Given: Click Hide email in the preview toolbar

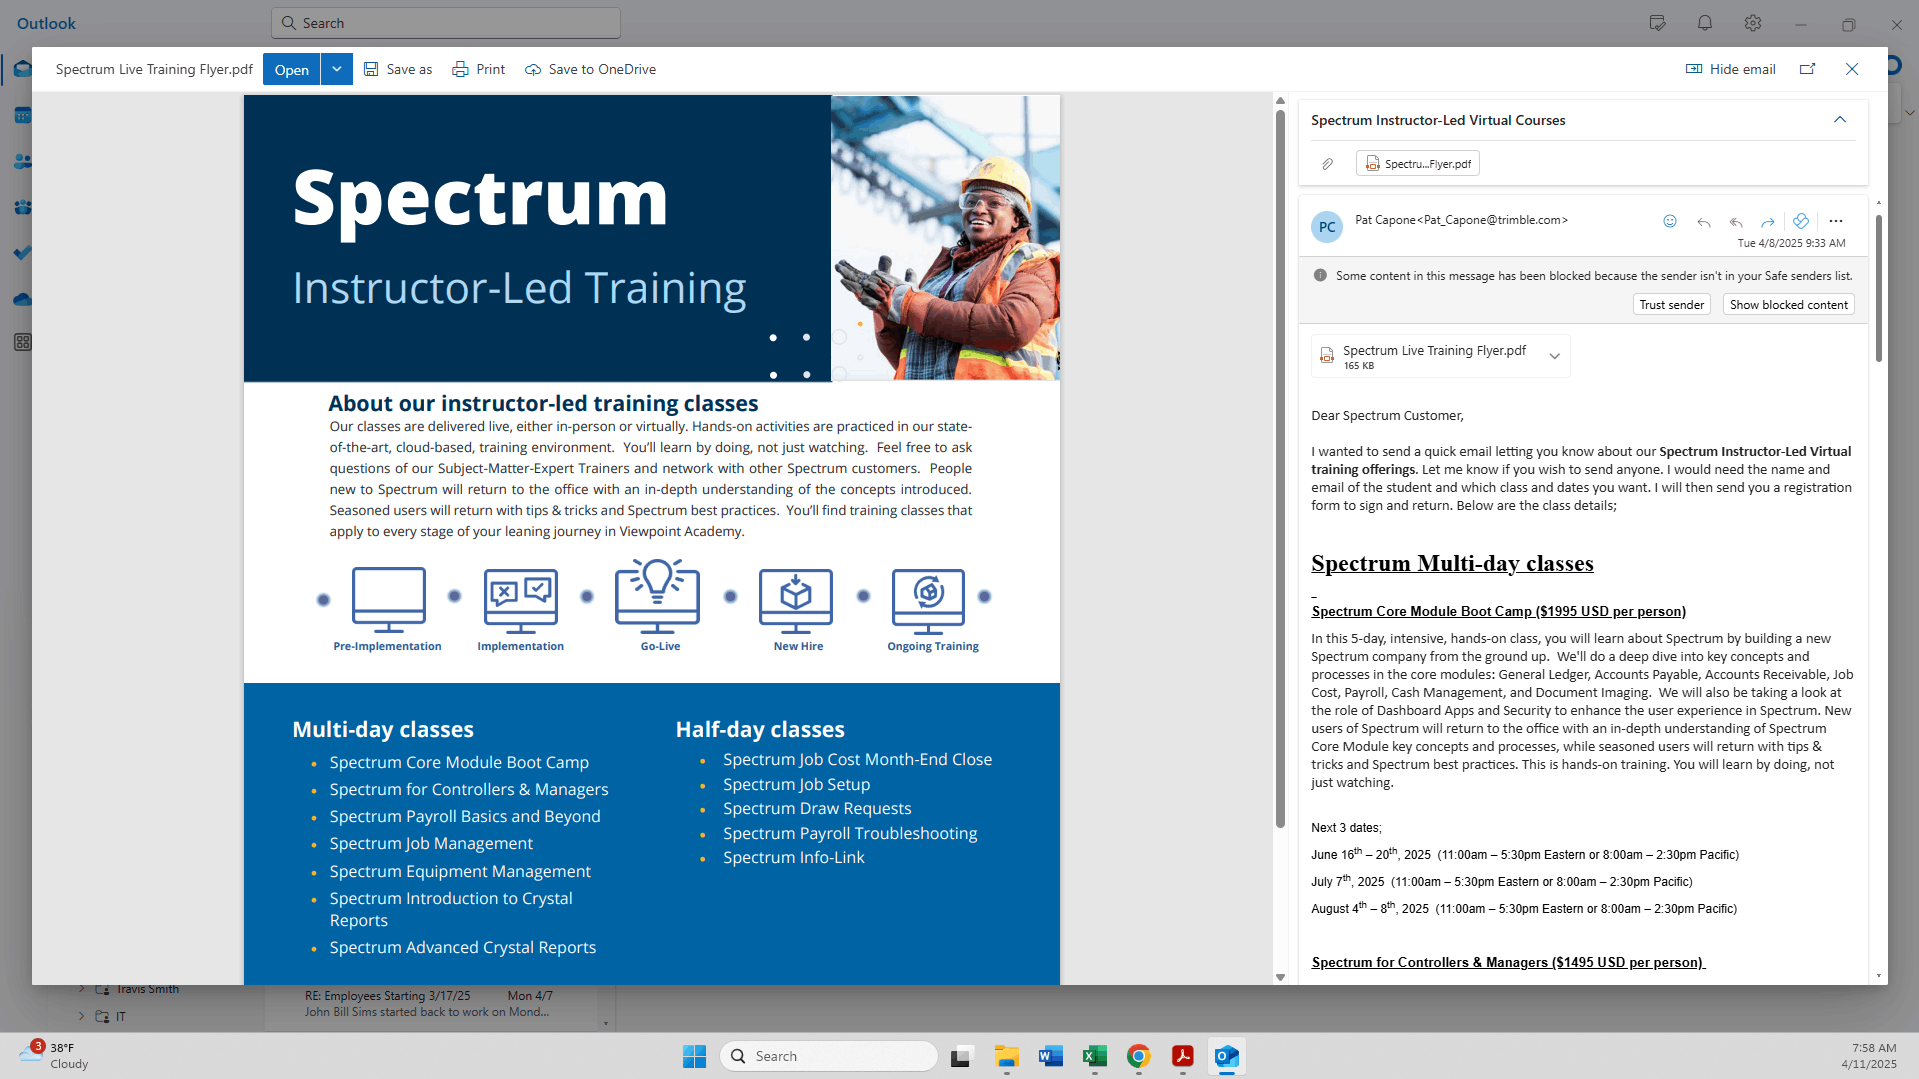Looking at the screenshot, I should click(x=1731, y=69).
